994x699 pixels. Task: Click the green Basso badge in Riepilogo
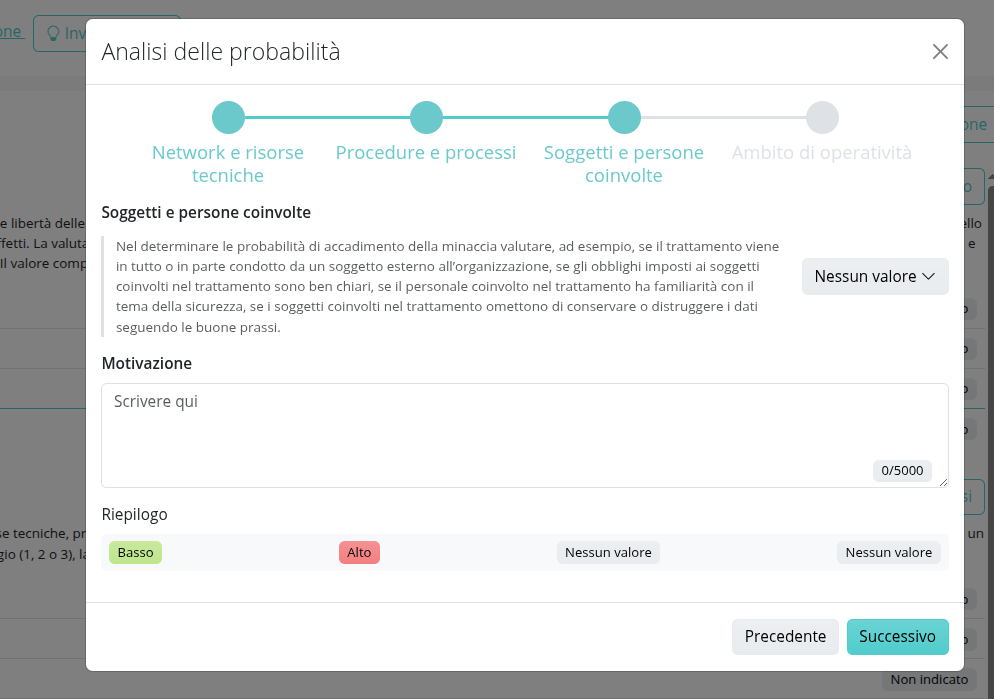(x=135, y=552)
